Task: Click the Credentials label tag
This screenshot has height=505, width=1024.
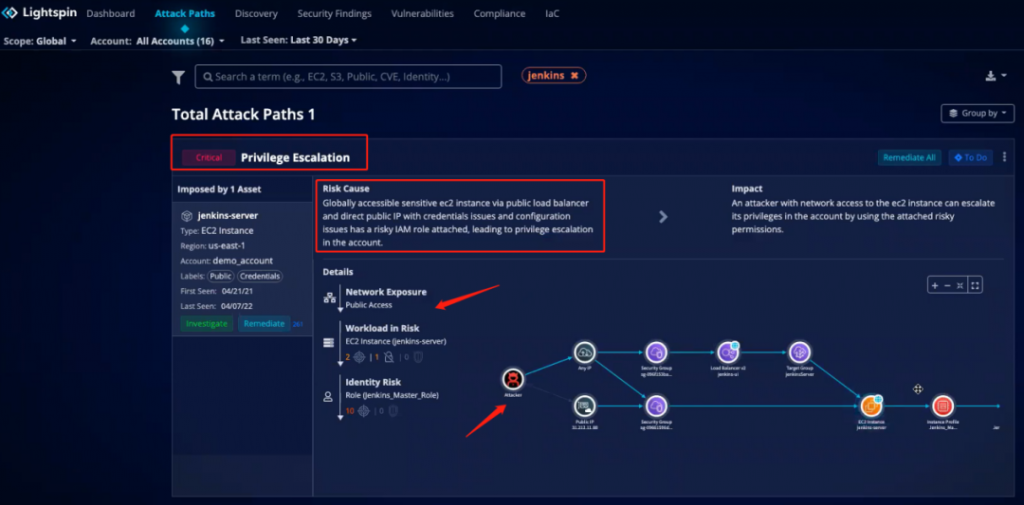Action: pos(260,276)
